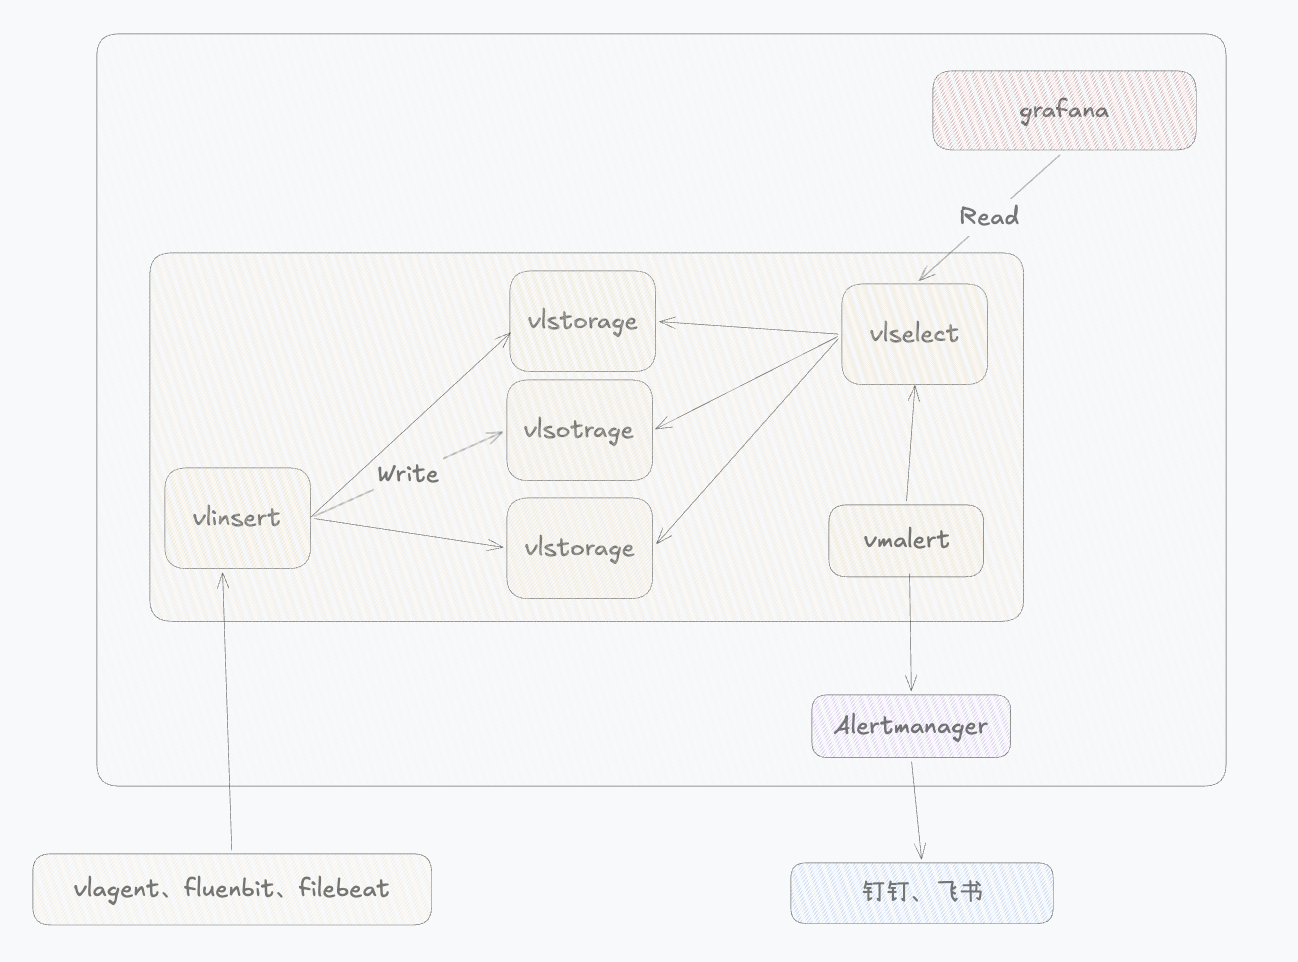Click arrowhead pointing down into Alertmanager

tap(911, 685)
